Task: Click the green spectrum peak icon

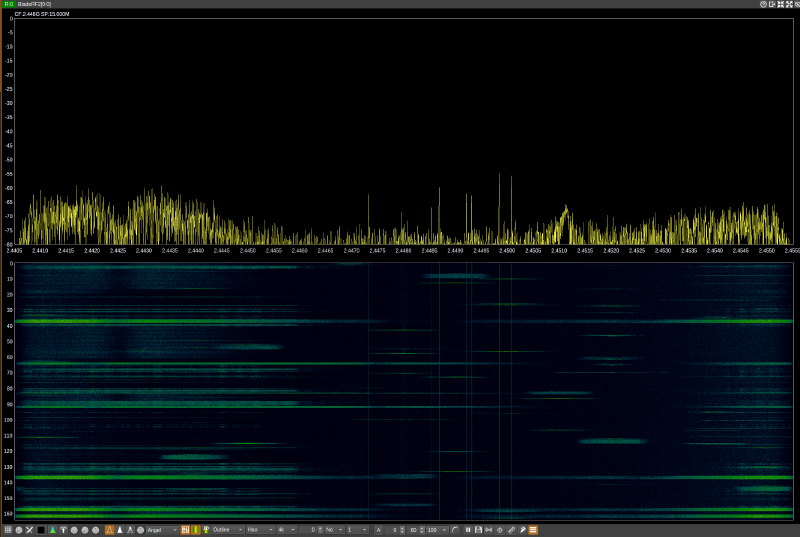Action: pos(52,529)
